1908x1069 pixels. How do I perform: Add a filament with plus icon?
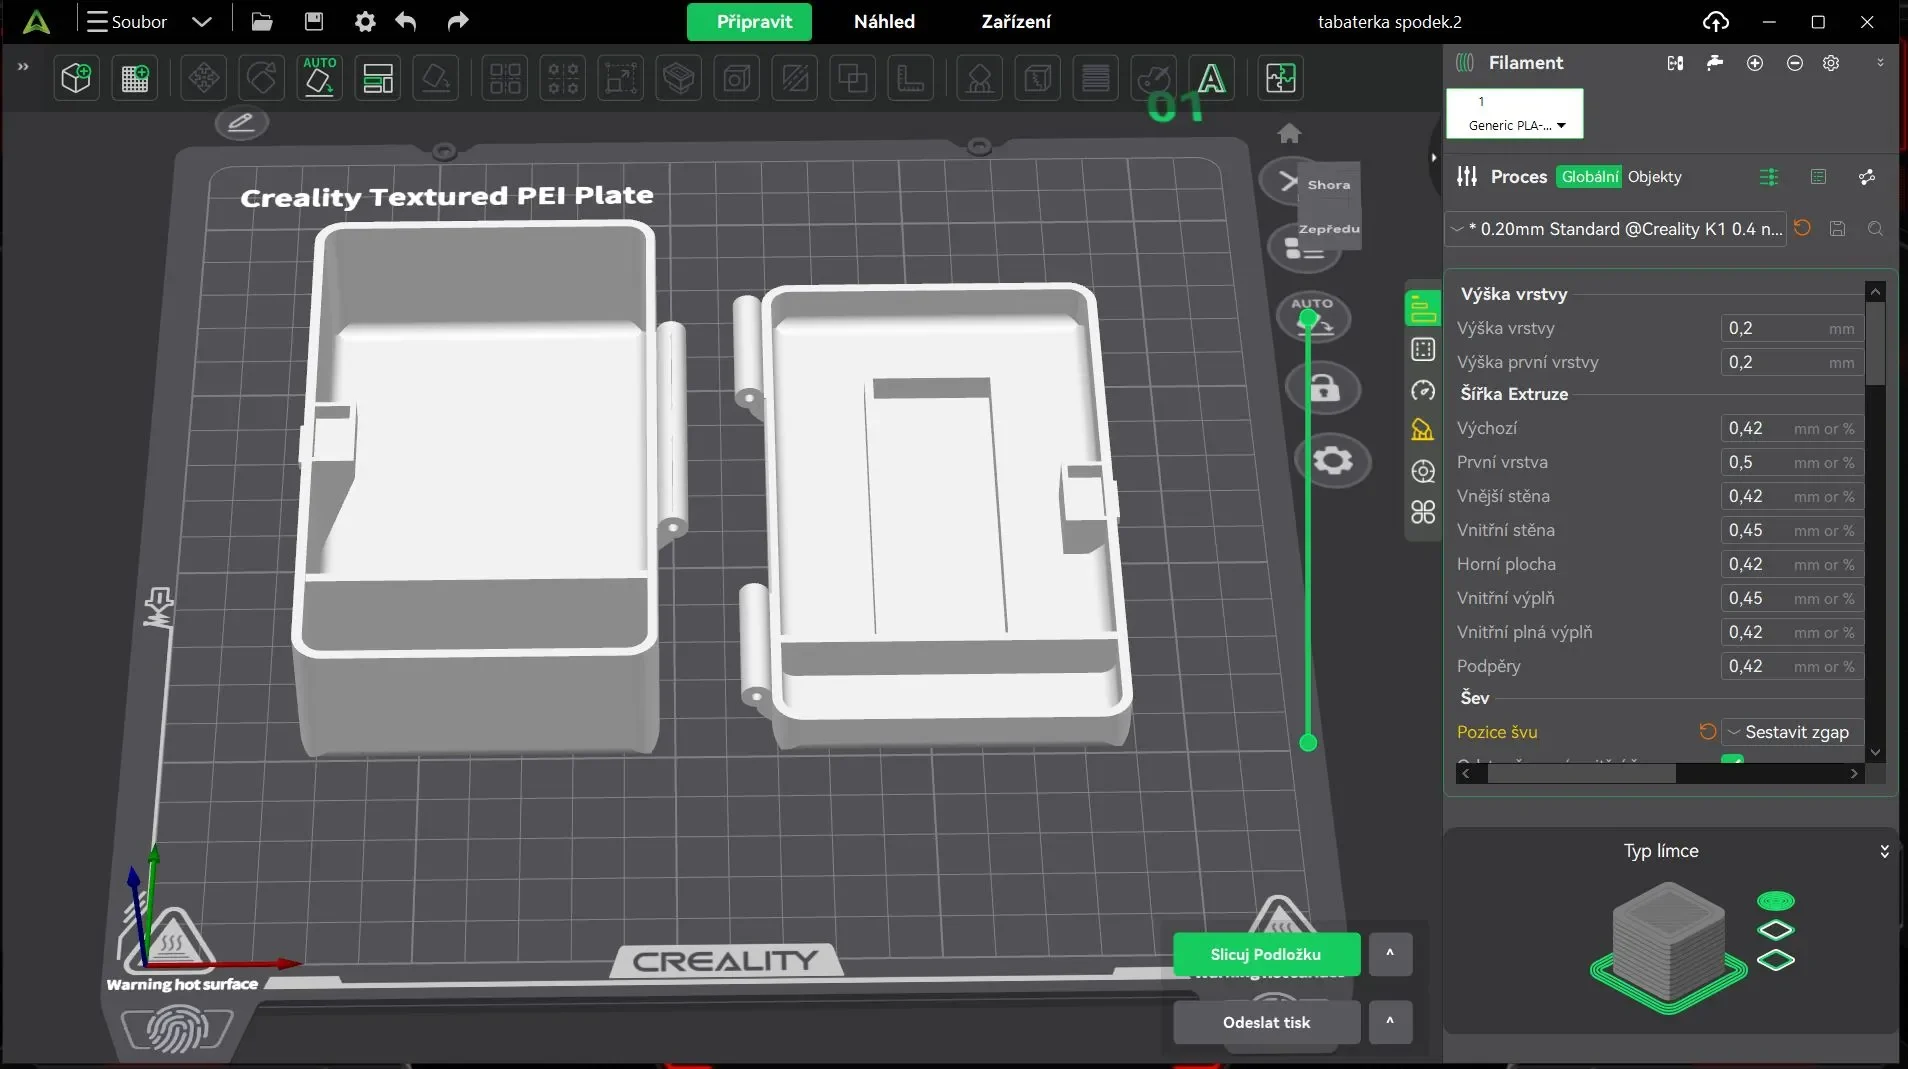point(1755,63)
